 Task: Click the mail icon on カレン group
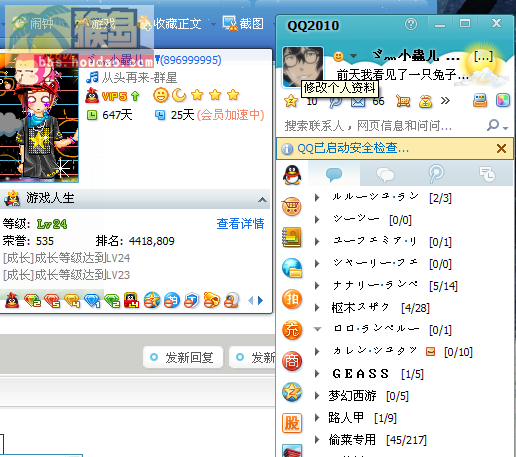(x=430, y=351)
